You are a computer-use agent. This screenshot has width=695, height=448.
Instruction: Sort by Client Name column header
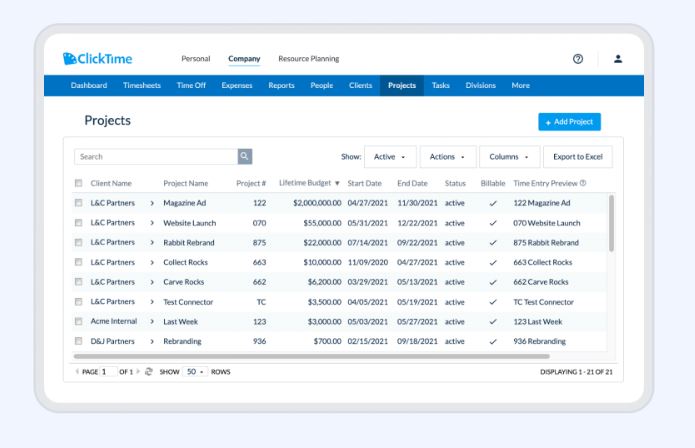(111, 183)
